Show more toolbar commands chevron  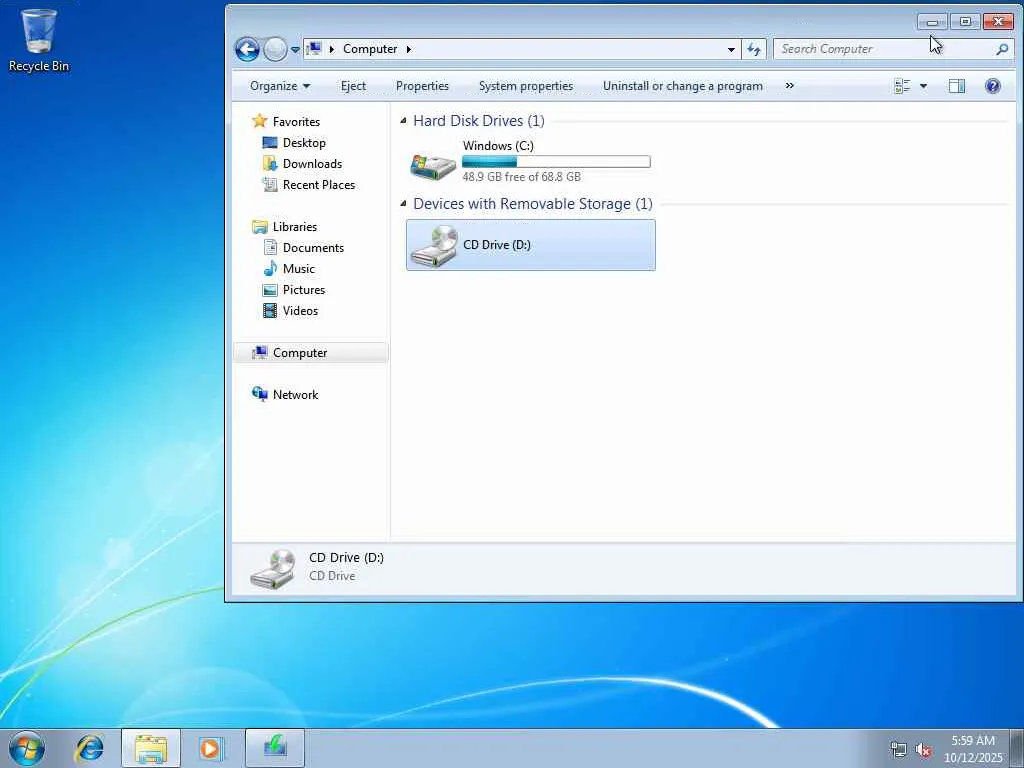click(790, 86)
